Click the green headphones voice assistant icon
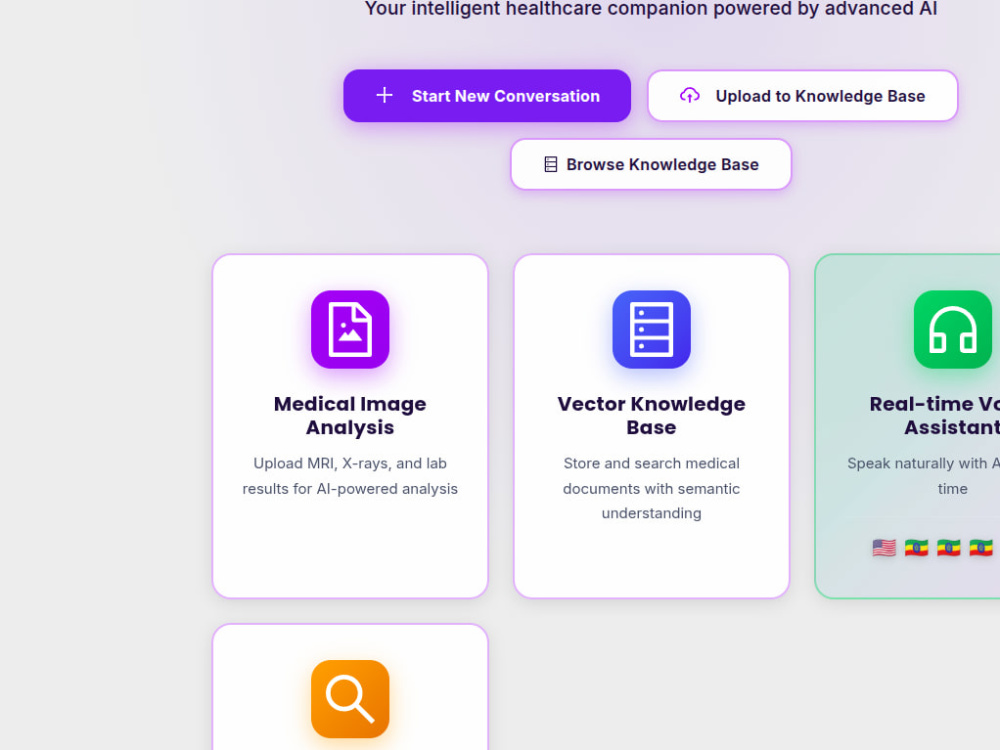The image size is (1000, 750). pos(952,329)
